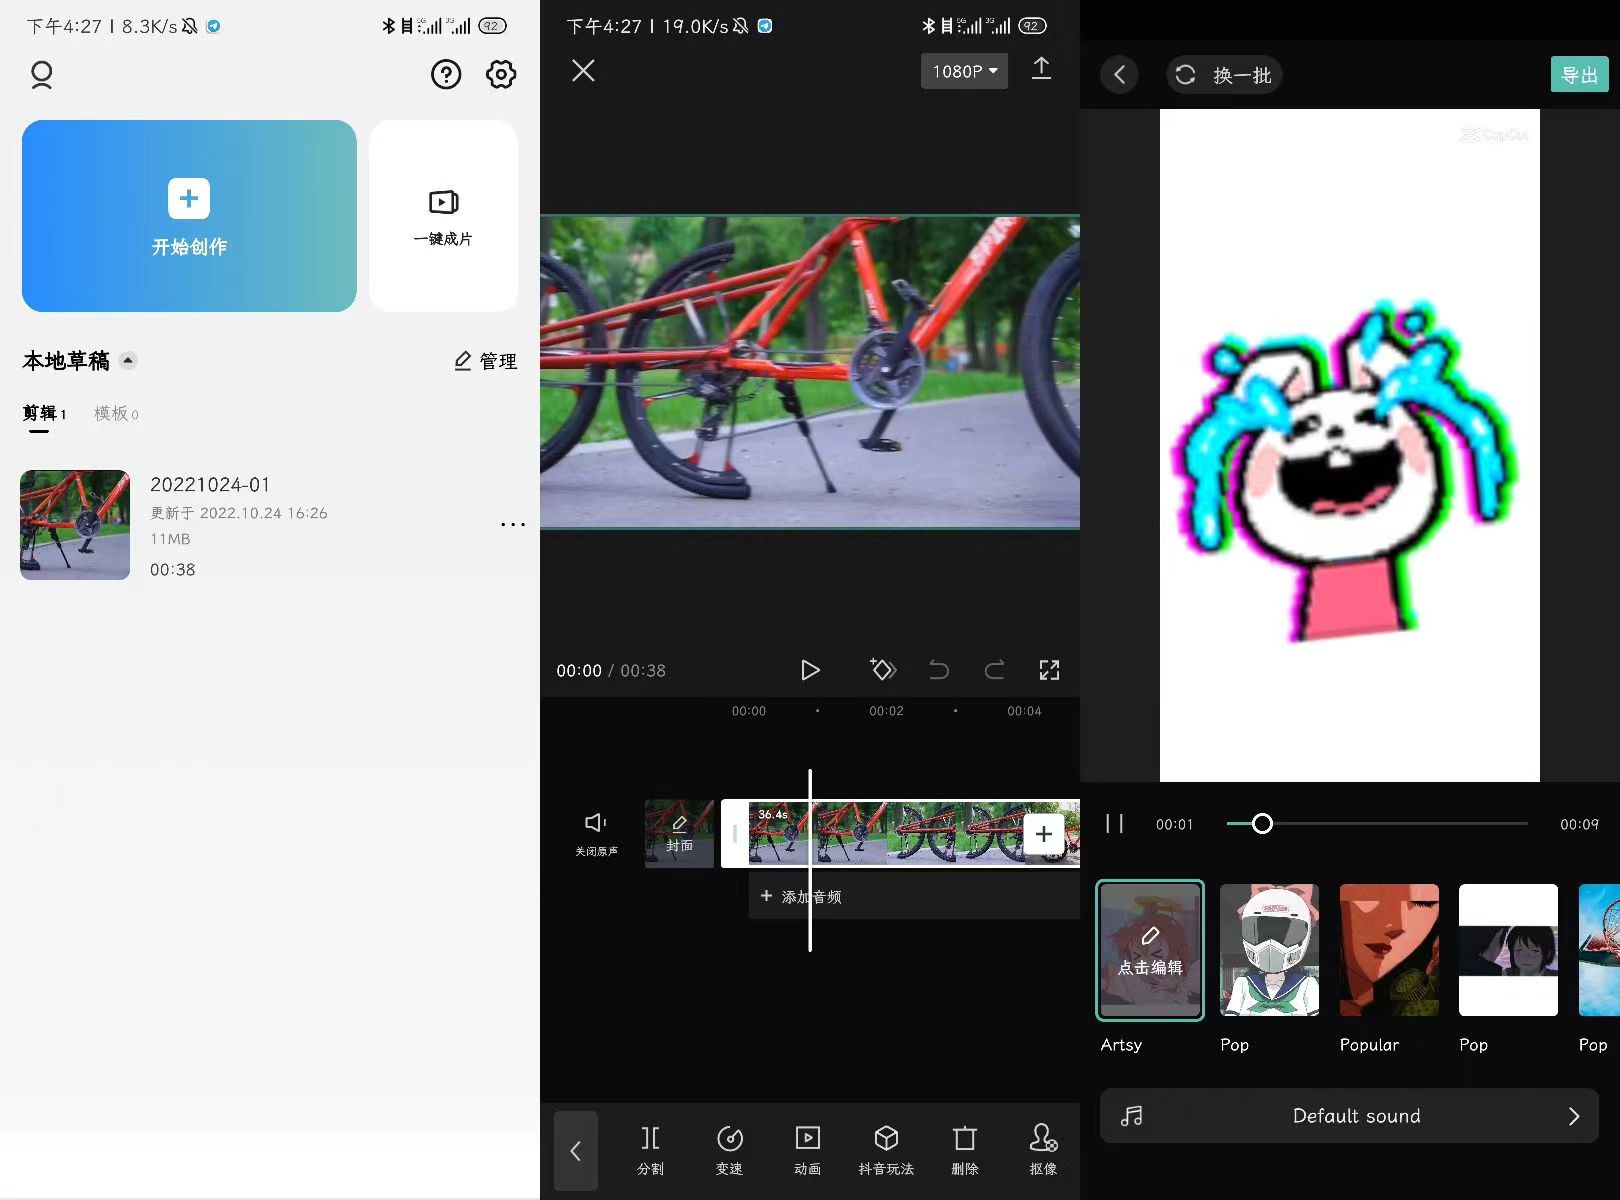Play the video preview in editor
The height and width of the screenshot is (1200, 1620).
810,670
